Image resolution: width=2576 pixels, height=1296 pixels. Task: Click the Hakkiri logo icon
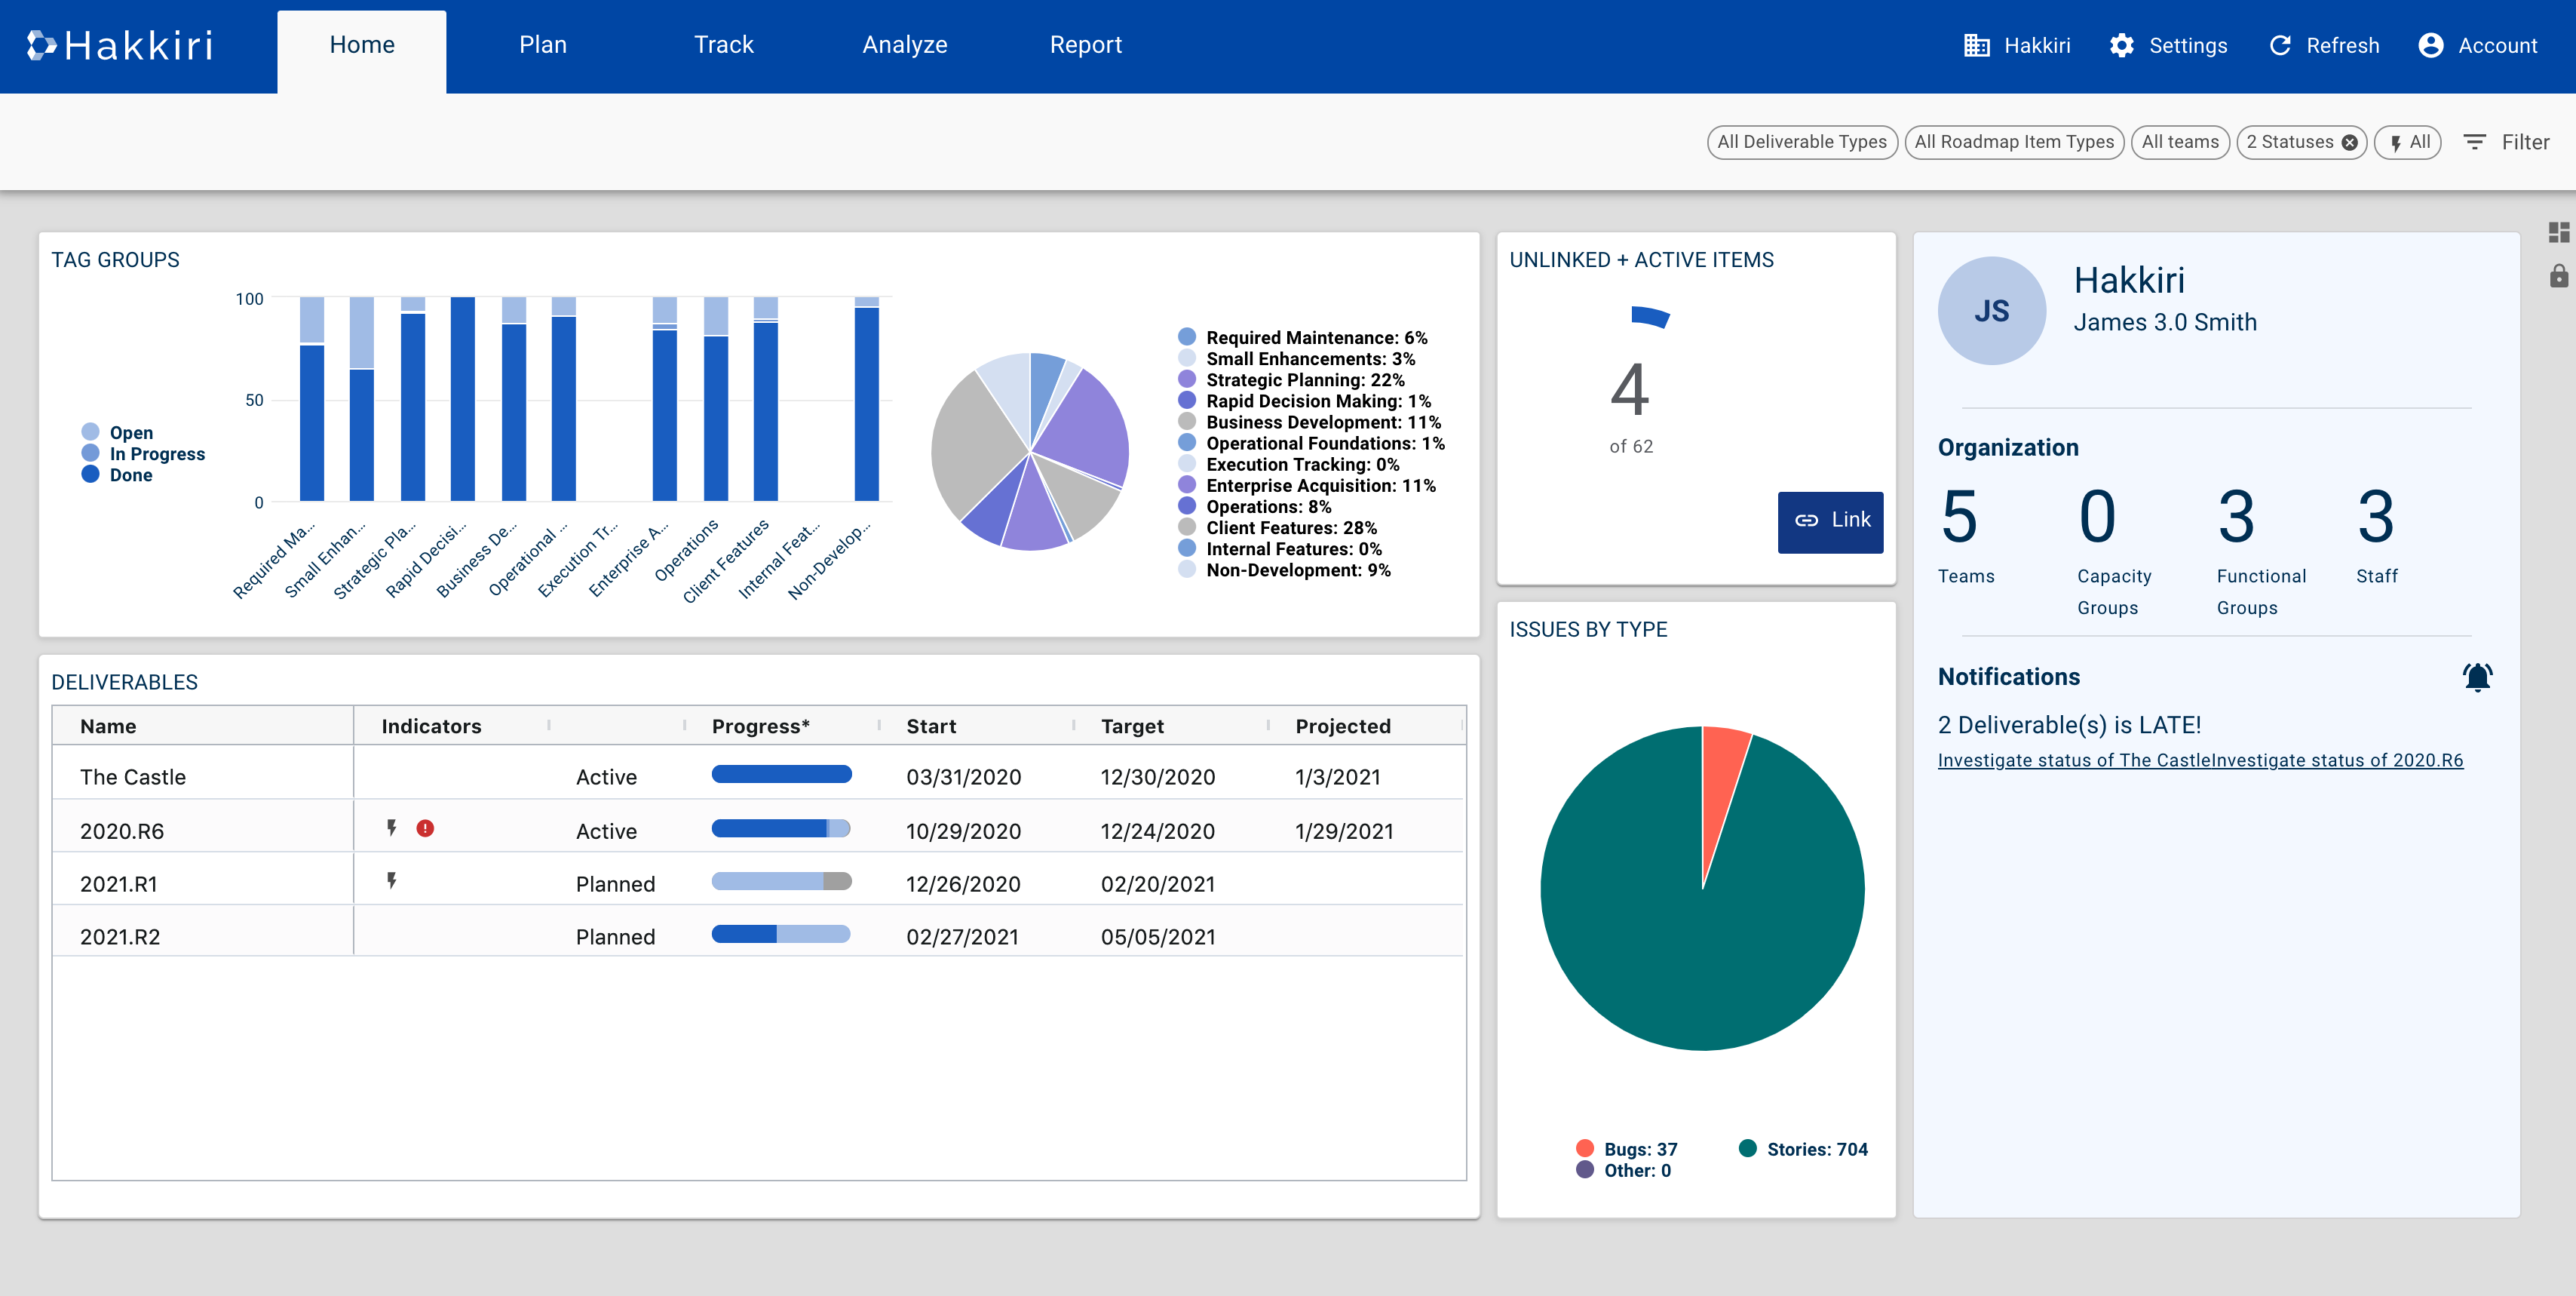[x=41, y=45]
